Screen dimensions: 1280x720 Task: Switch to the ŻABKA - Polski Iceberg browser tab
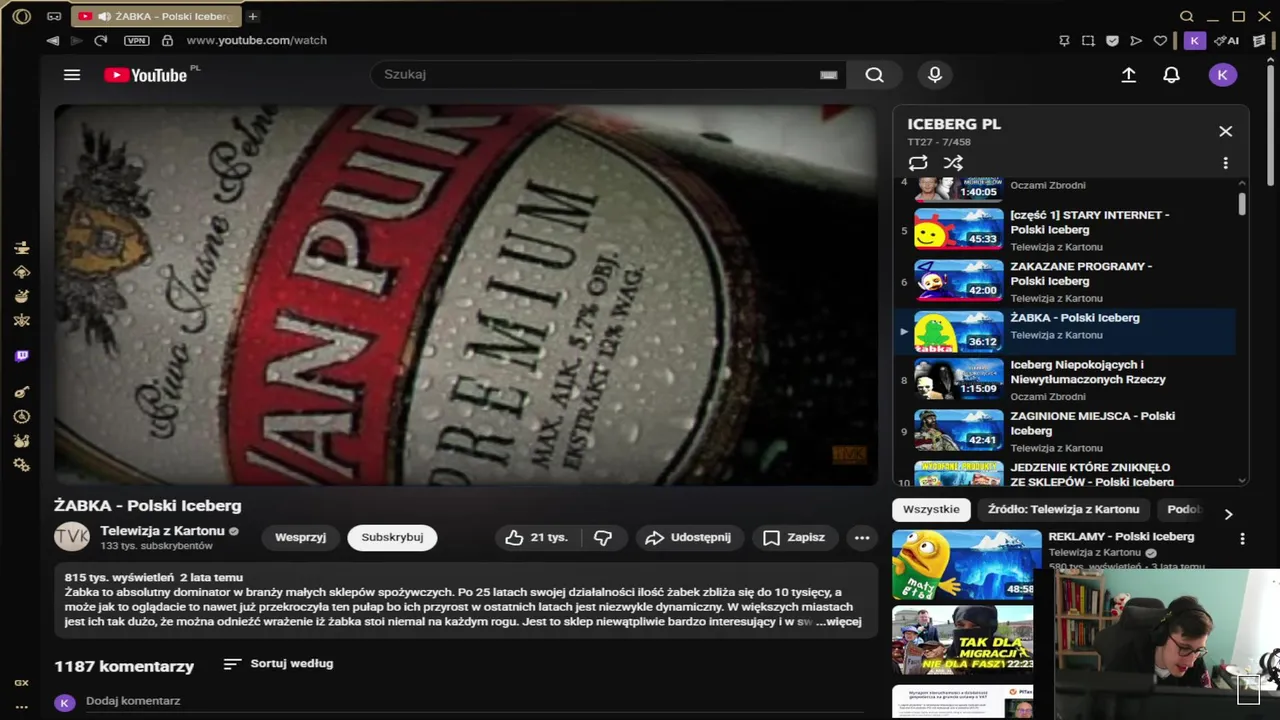point(155,16)
